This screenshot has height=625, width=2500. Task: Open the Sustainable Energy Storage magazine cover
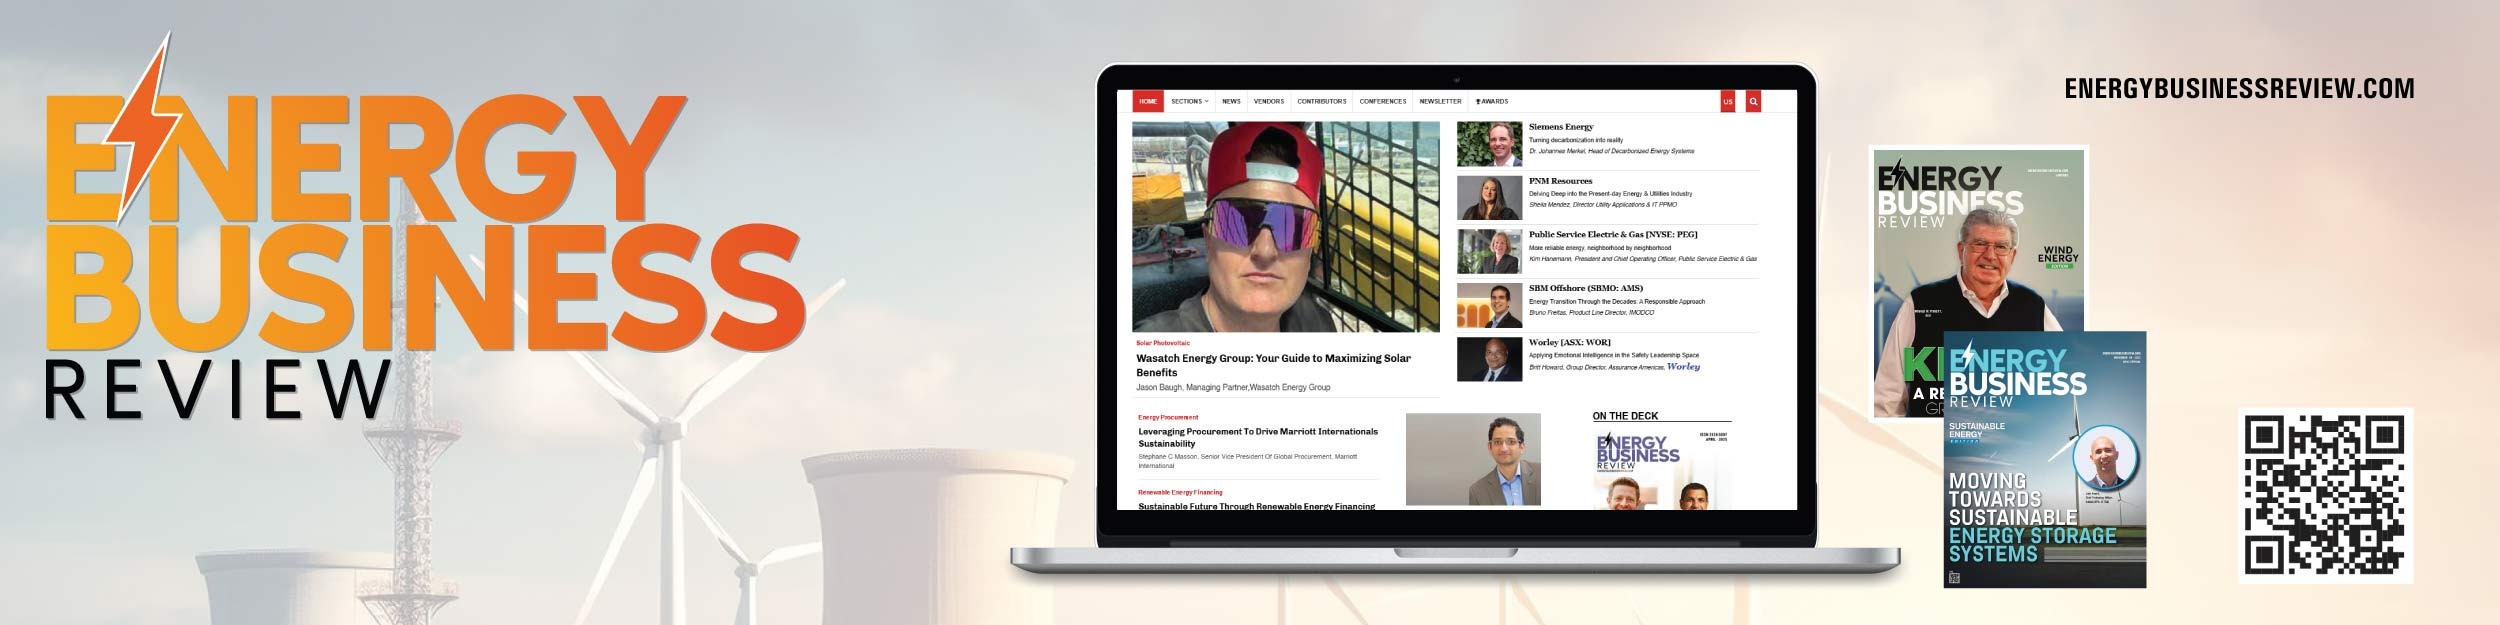pos(2045,459)
